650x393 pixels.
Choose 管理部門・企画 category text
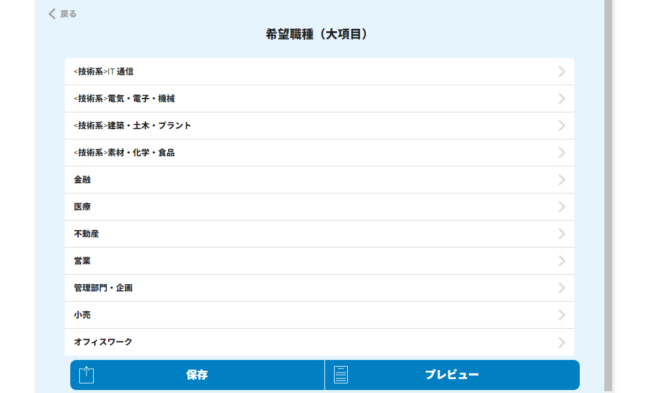pos(103,288)
